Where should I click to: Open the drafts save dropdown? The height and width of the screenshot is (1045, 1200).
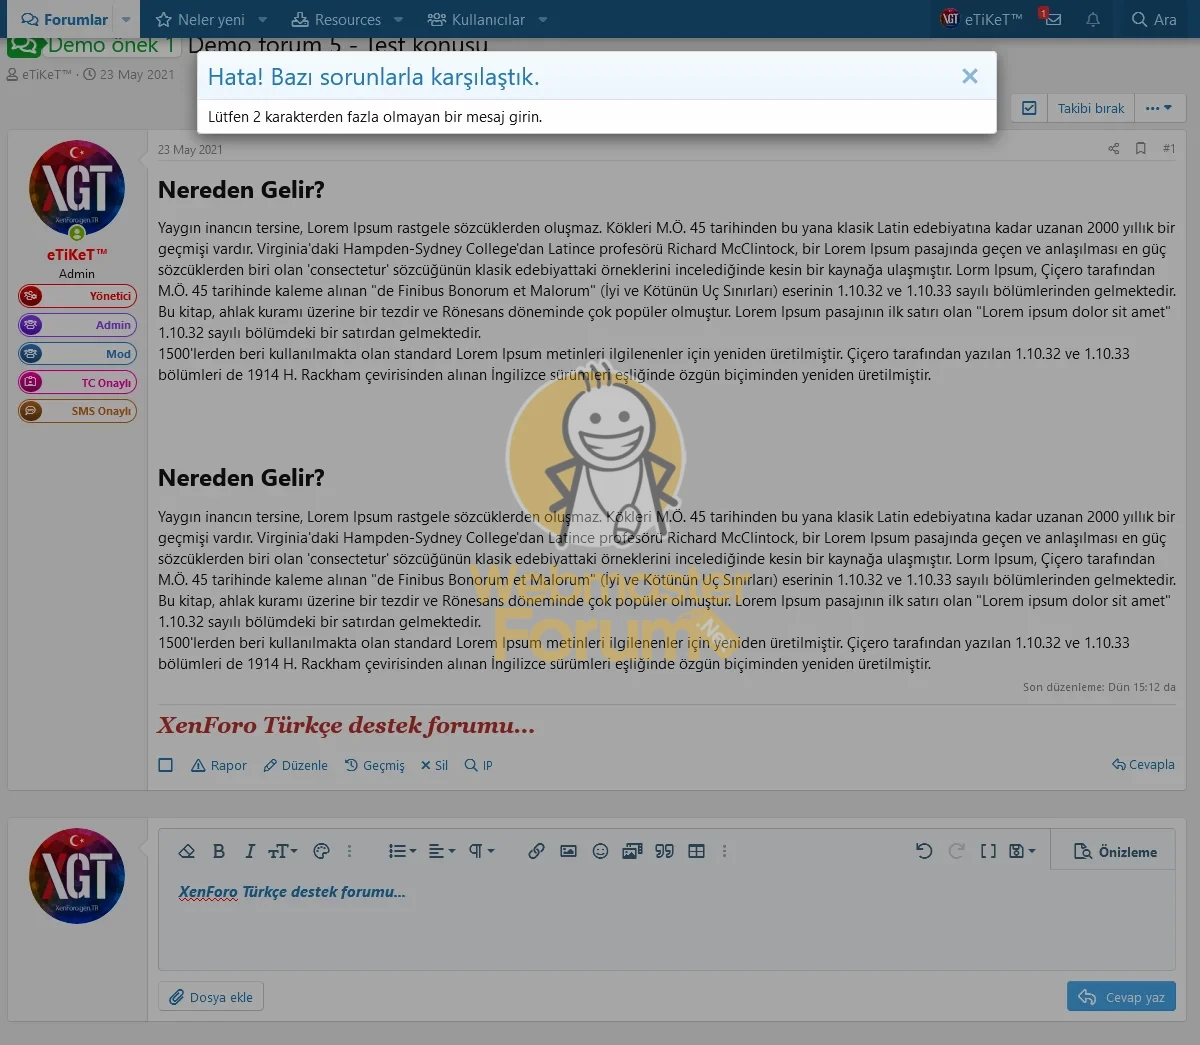click(x=1022, y=851)
